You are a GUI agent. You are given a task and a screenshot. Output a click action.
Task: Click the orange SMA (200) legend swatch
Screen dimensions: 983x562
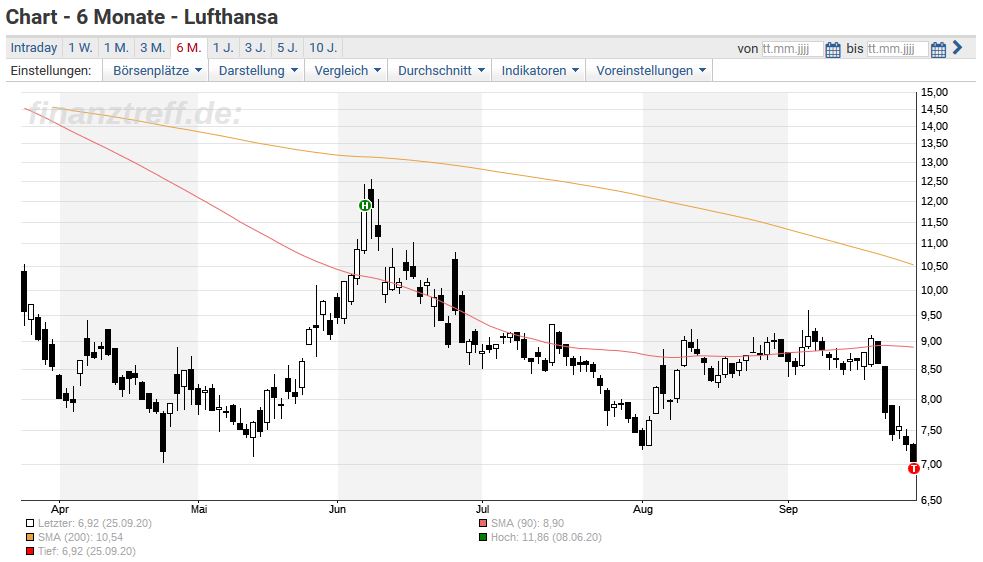point(29,538)
